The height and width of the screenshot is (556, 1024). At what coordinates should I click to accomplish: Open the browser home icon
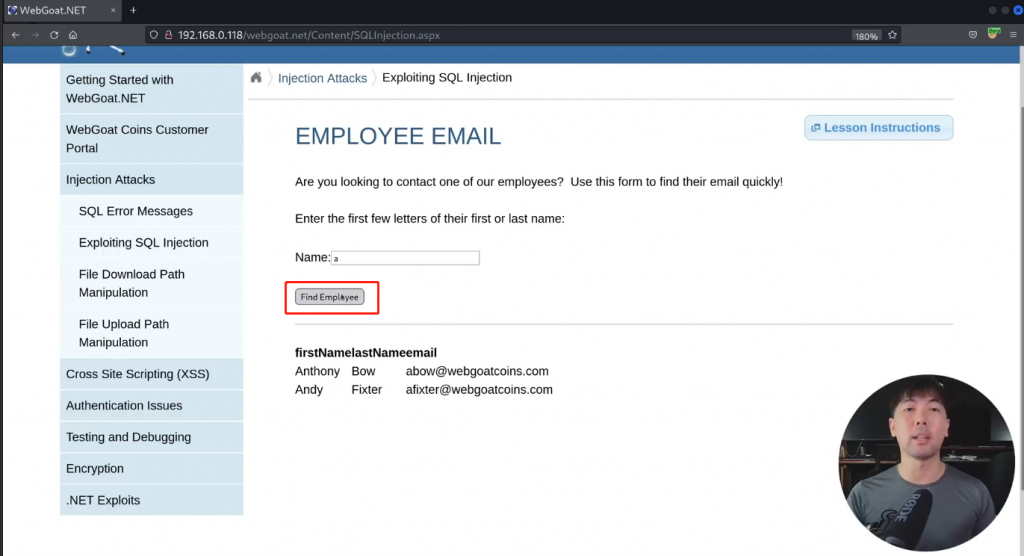(73, 35)
